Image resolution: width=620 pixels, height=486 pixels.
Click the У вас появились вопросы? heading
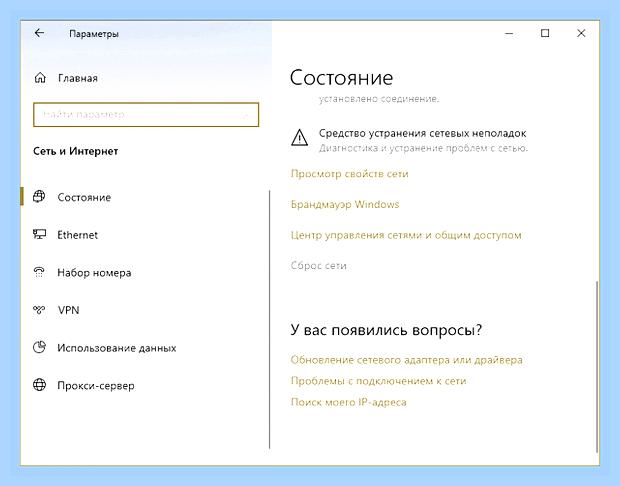point(386,330)
